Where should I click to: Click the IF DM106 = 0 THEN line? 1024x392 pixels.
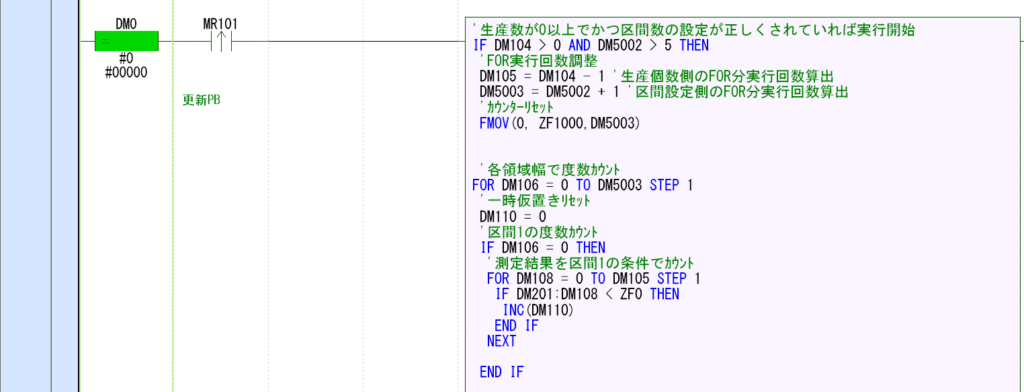click(x=543, y=248)
